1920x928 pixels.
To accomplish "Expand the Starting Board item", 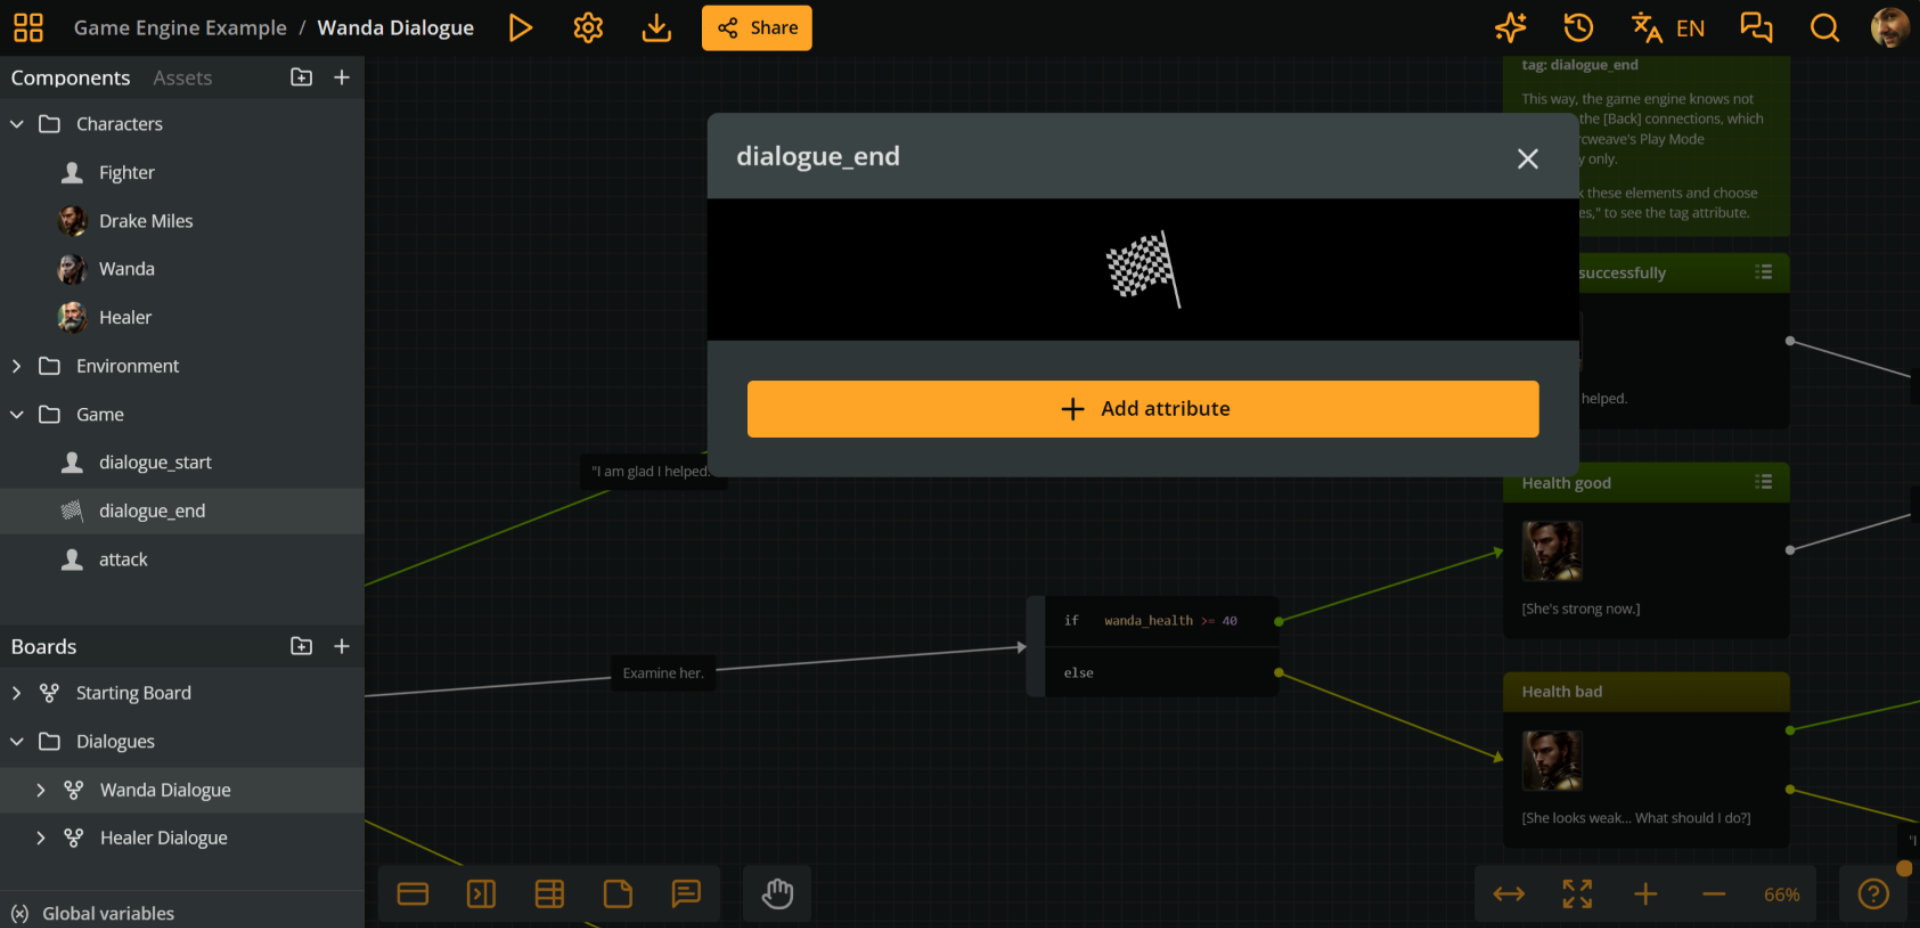I will pos(17,693).
